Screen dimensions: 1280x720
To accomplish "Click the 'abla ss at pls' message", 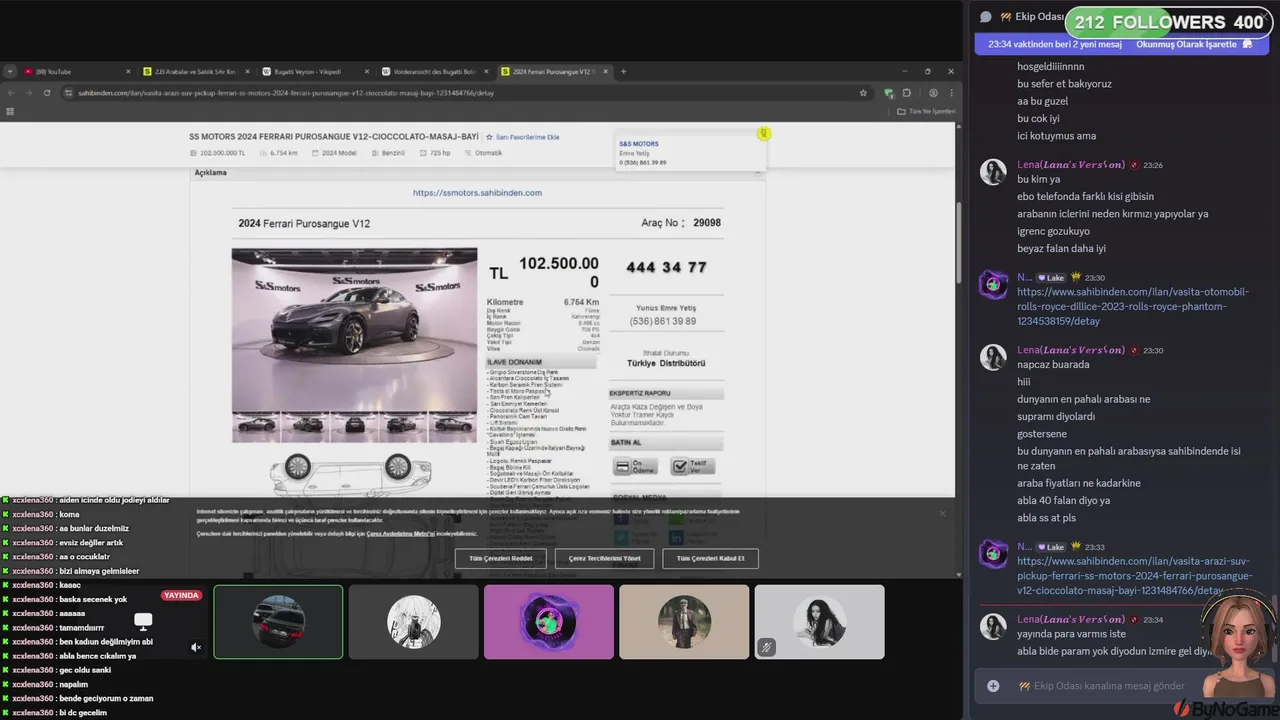I will tap(1046, 518).
